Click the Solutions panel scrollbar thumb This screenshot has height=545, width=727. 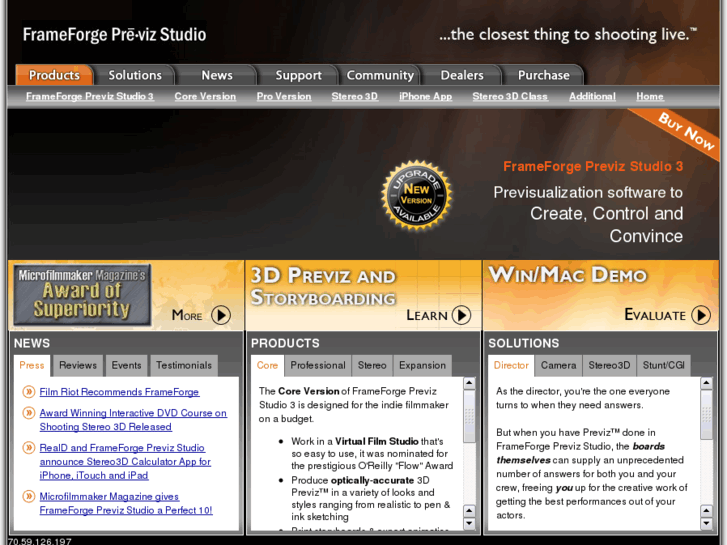point(706,415)
